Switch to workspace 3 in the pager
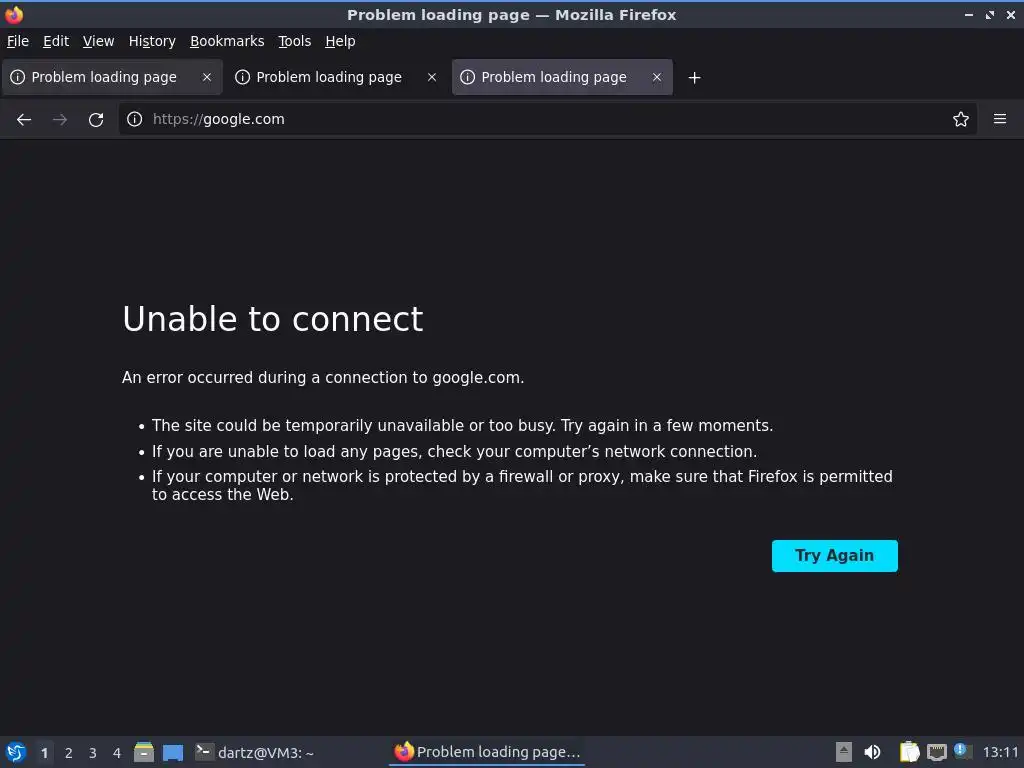This screenshot has width=1024, height=768. [93, 753]
